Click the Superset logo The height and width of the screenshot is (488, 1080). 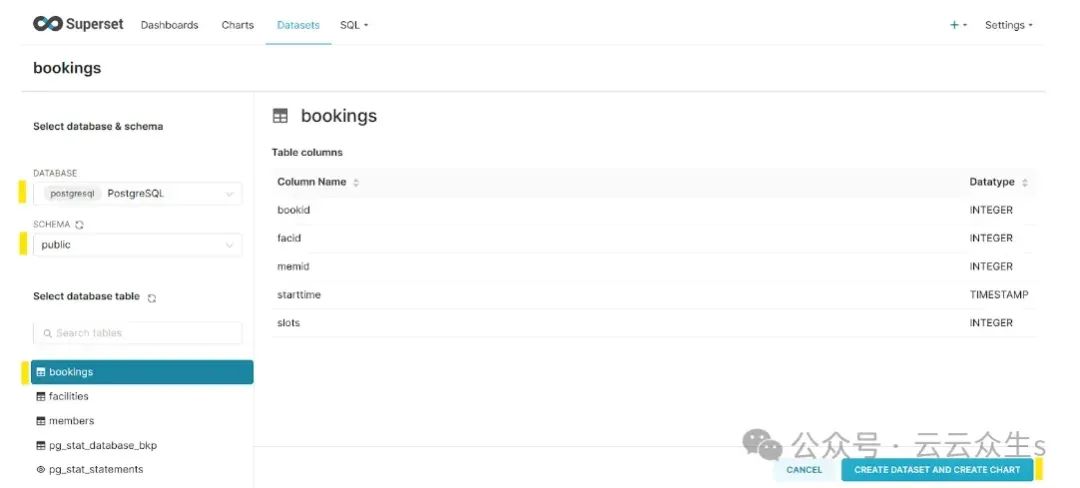[x=78, y=24]
